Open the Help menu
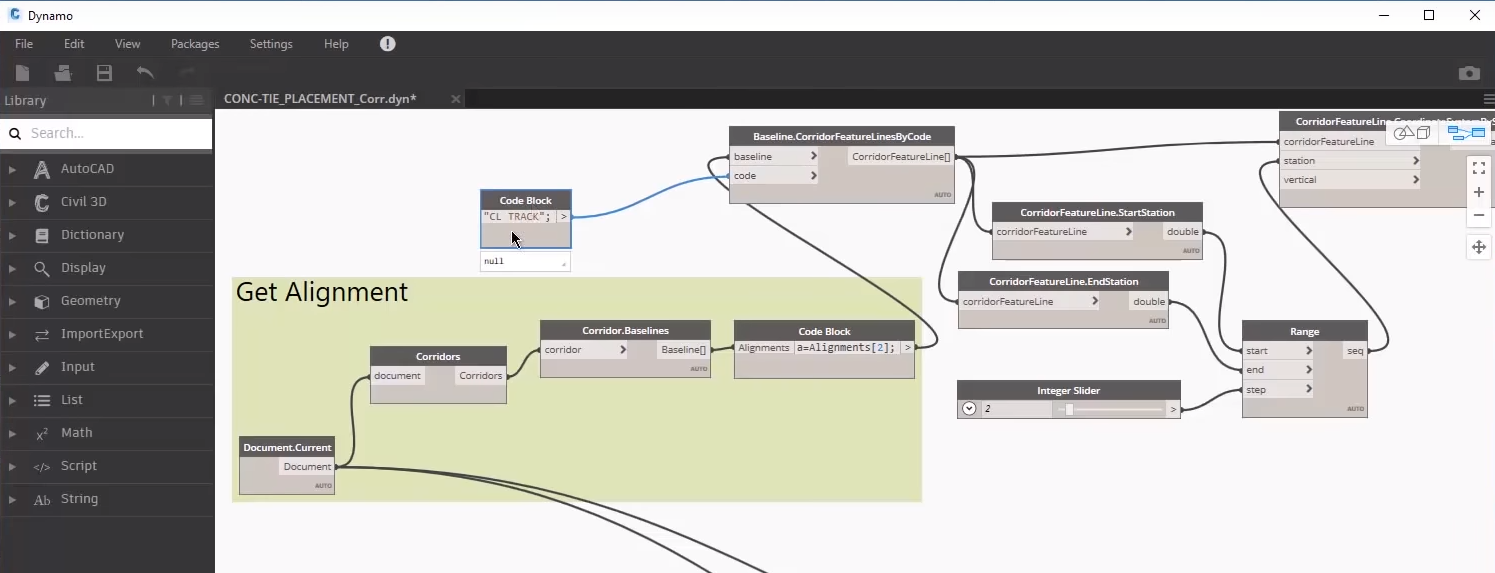1495x573 pixels. pyautogui.click(x=336, y=44)
